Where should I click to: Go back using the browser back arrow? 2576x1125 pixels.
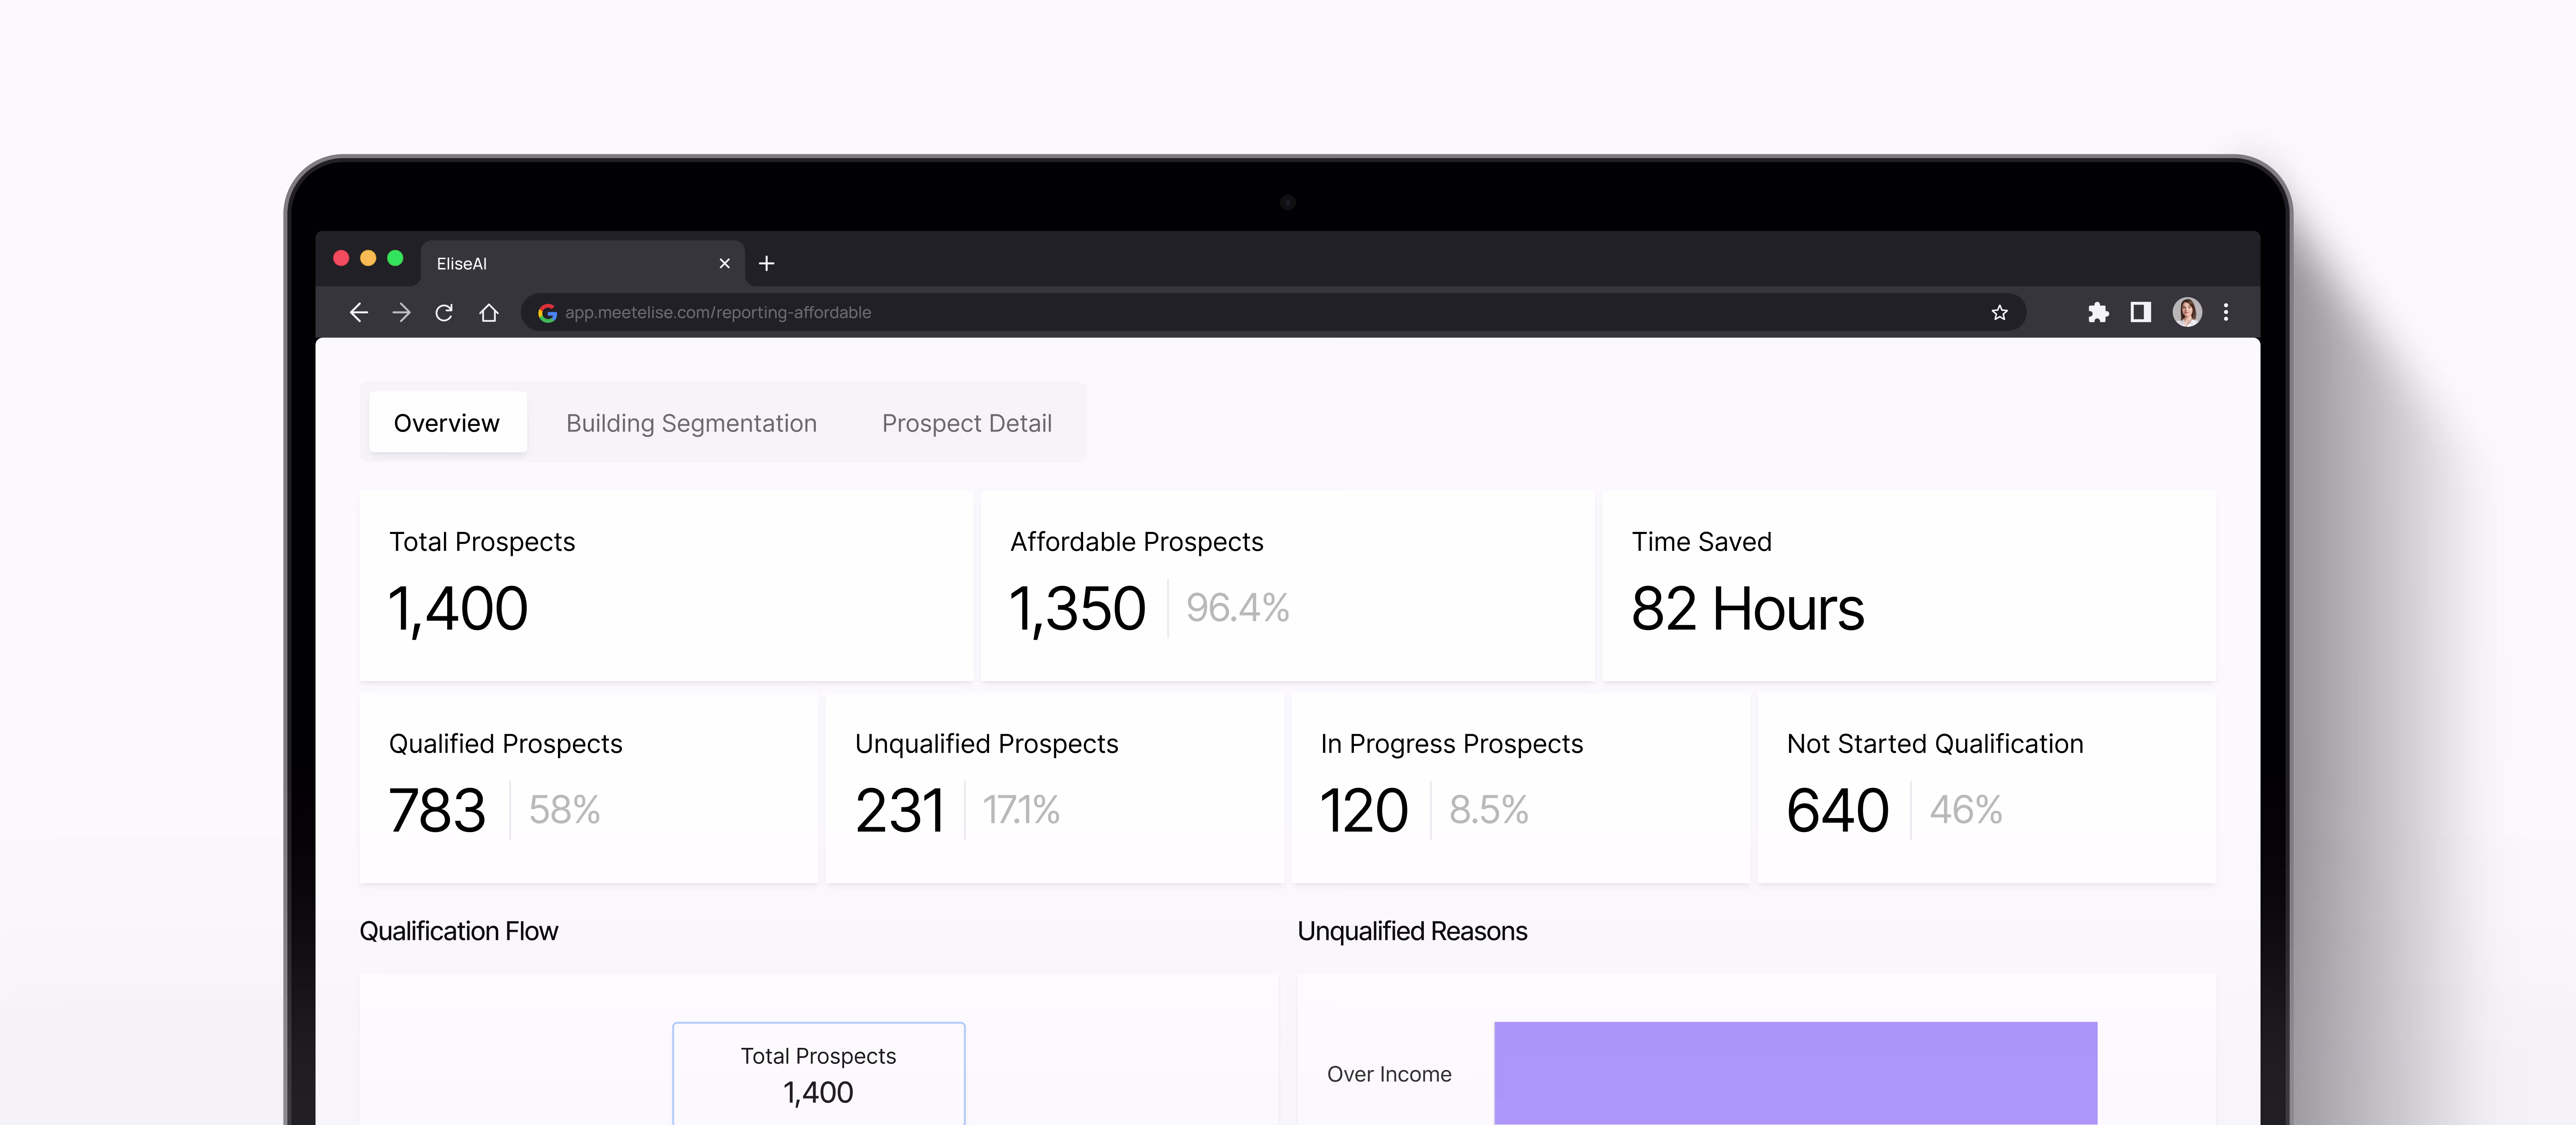(x=359, y=313)
